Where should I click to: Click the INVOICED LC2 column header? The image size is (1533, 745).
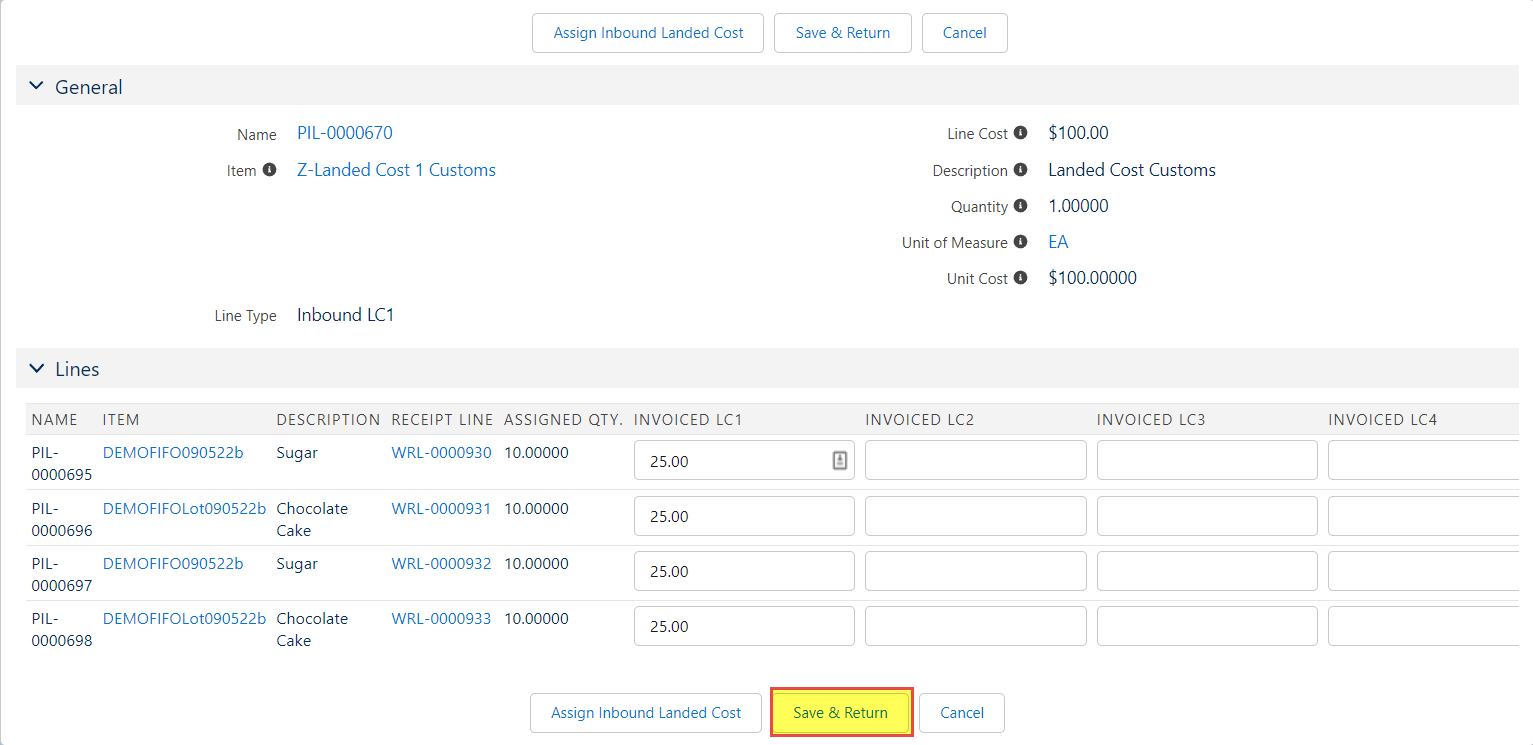point(920,420)
